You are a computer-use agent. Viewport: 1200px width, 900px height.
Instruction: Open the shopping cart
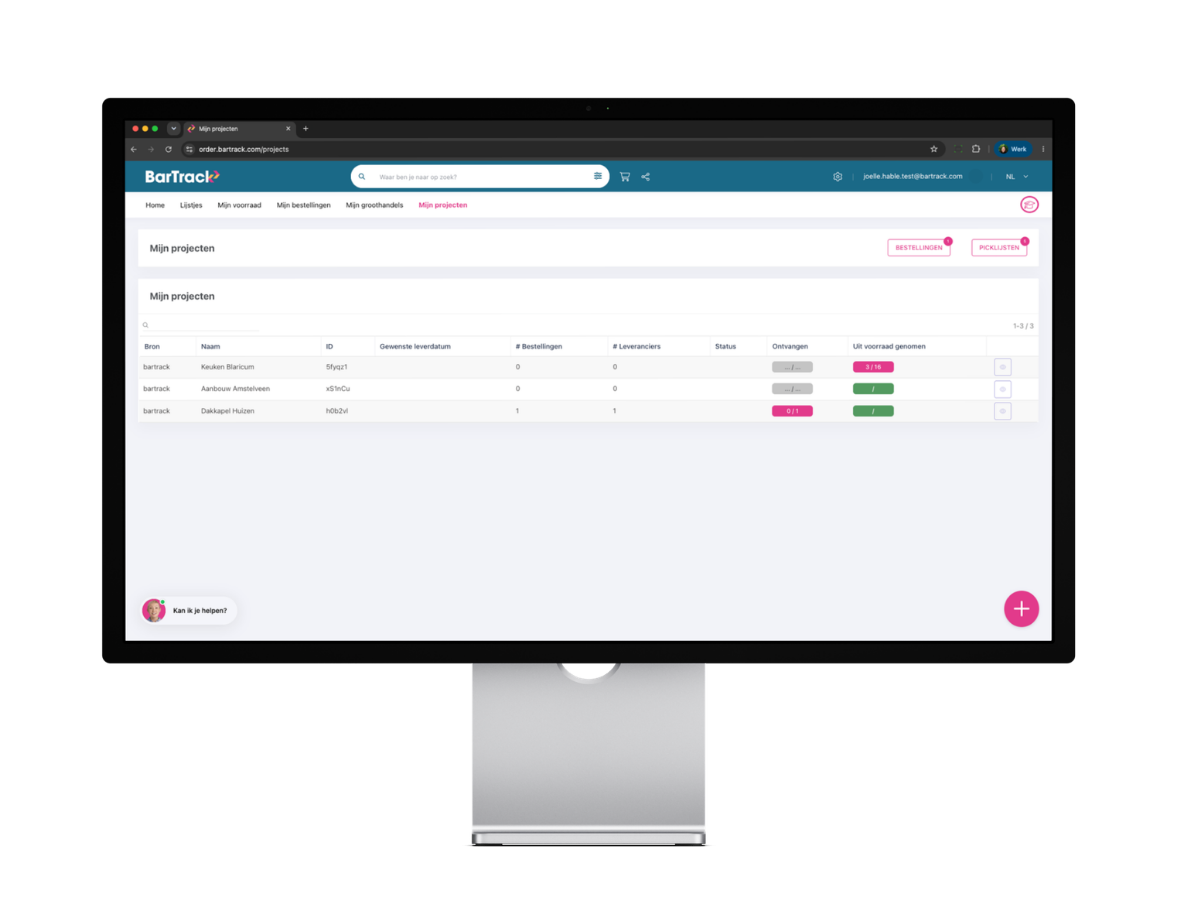[x=625, y=177]
